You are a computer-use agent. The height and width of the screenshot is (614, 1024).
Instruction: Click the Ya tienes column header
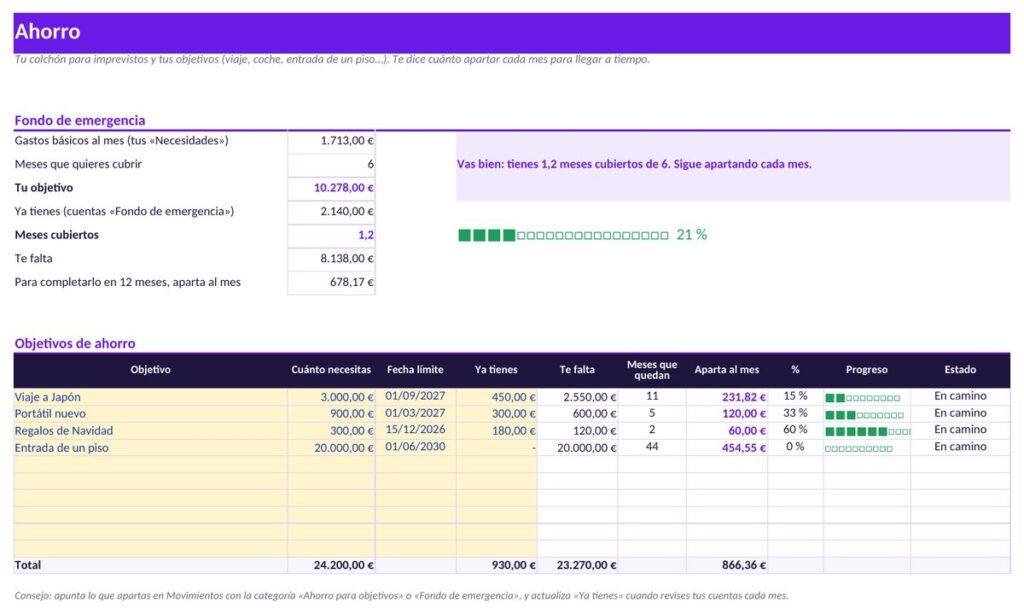tap(496, 370)
